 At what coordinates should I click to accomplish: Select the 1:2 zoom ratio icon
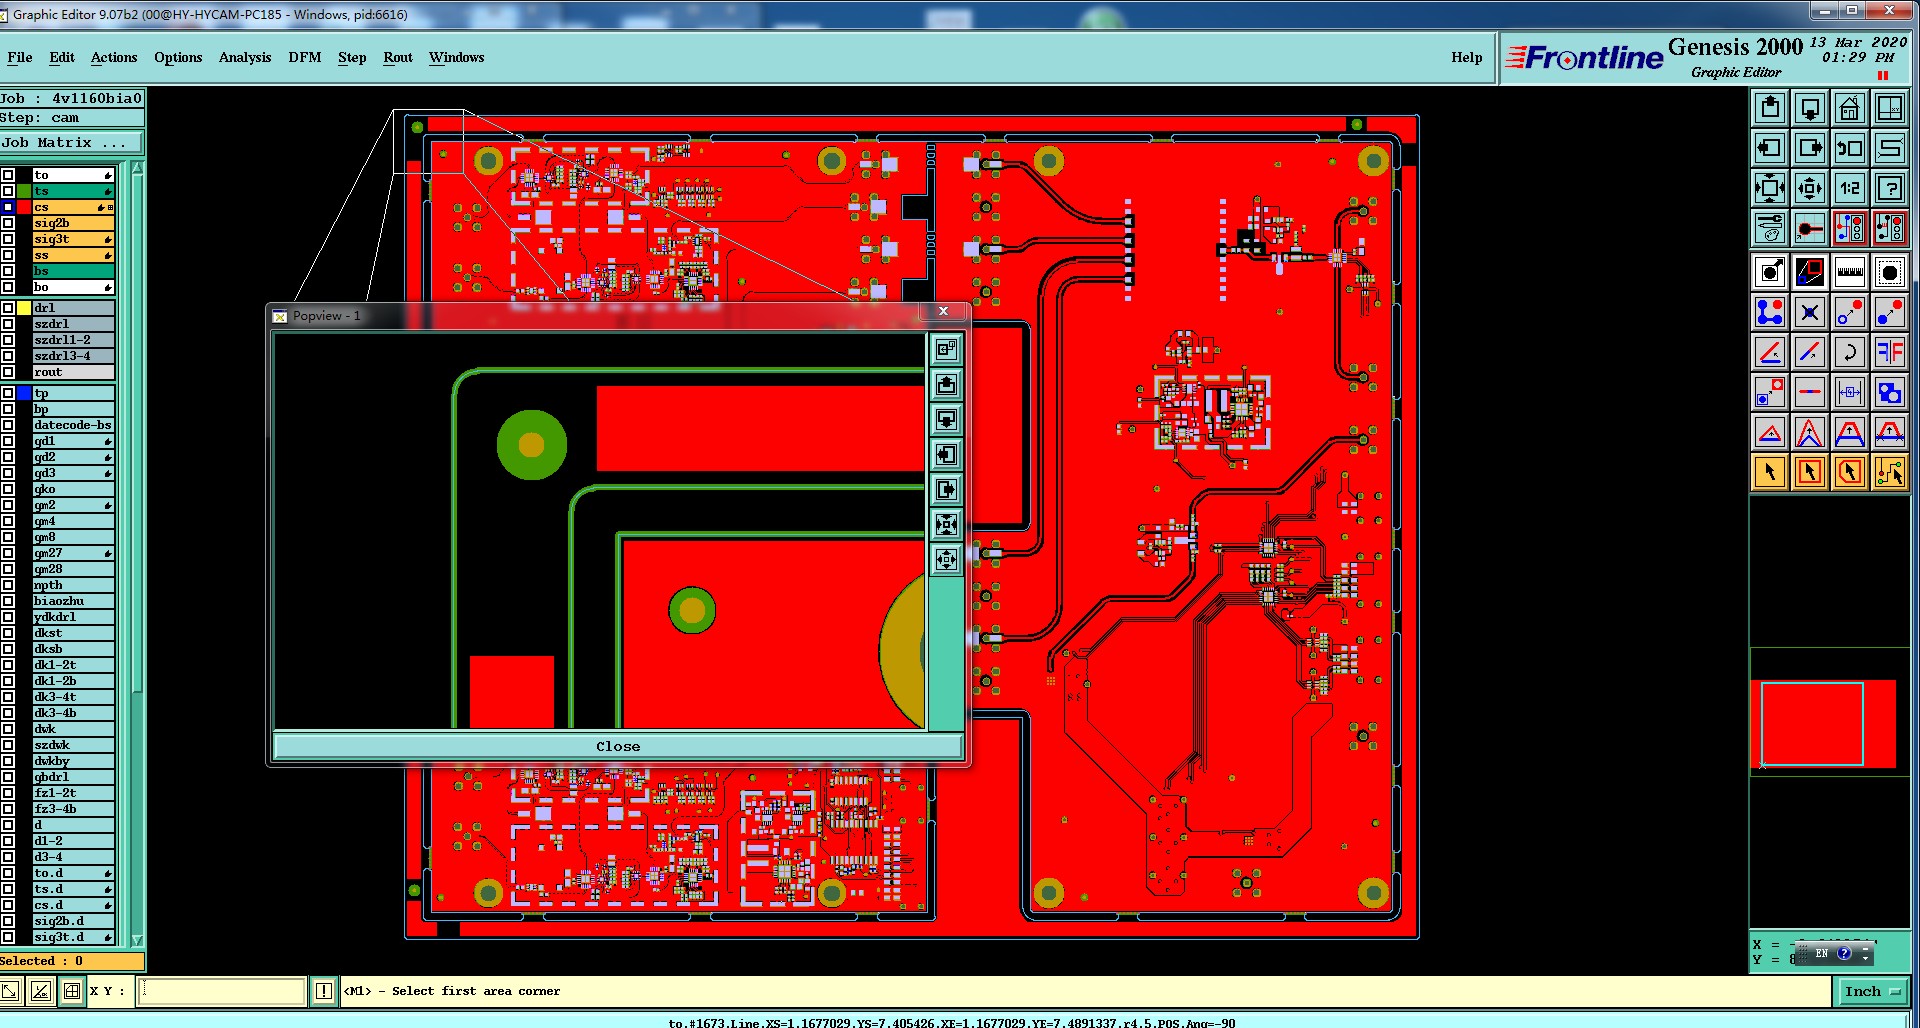1849,188
